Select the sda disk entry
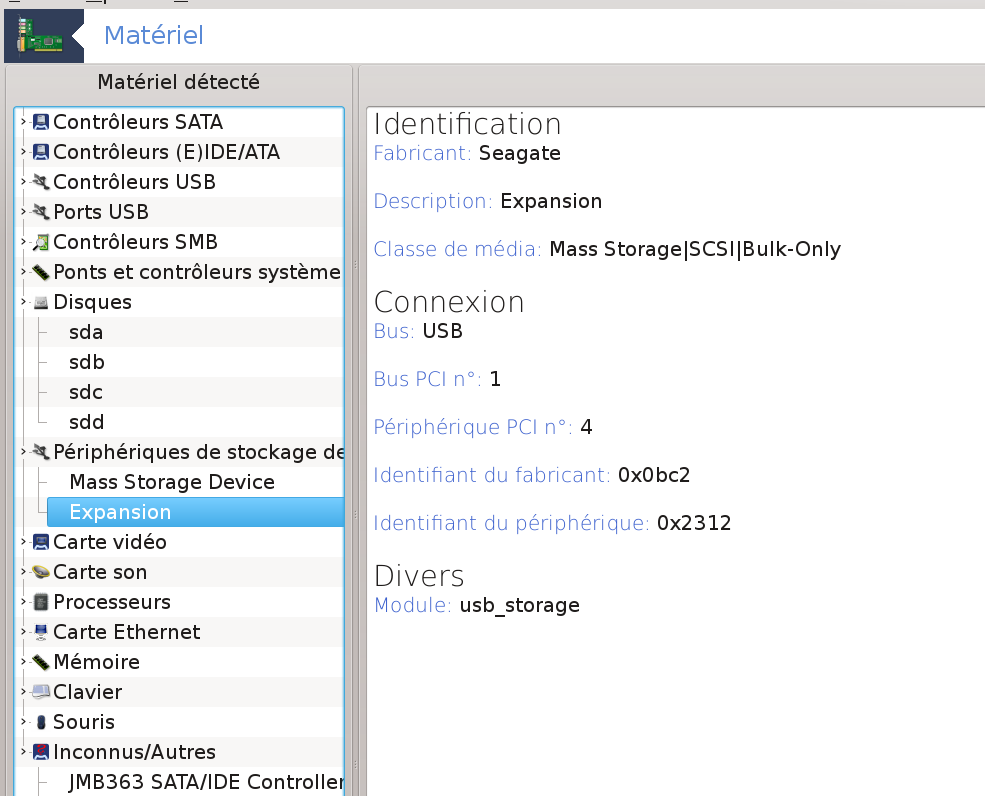Screen dimensions: 985x796 tap(86, 332)
